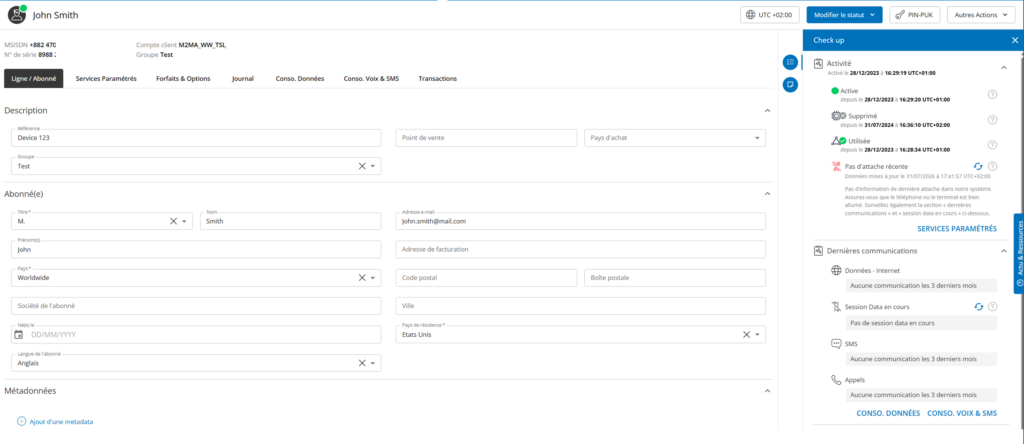Collapse the Abonné(e) section
1024x444 pixels.
767,194
